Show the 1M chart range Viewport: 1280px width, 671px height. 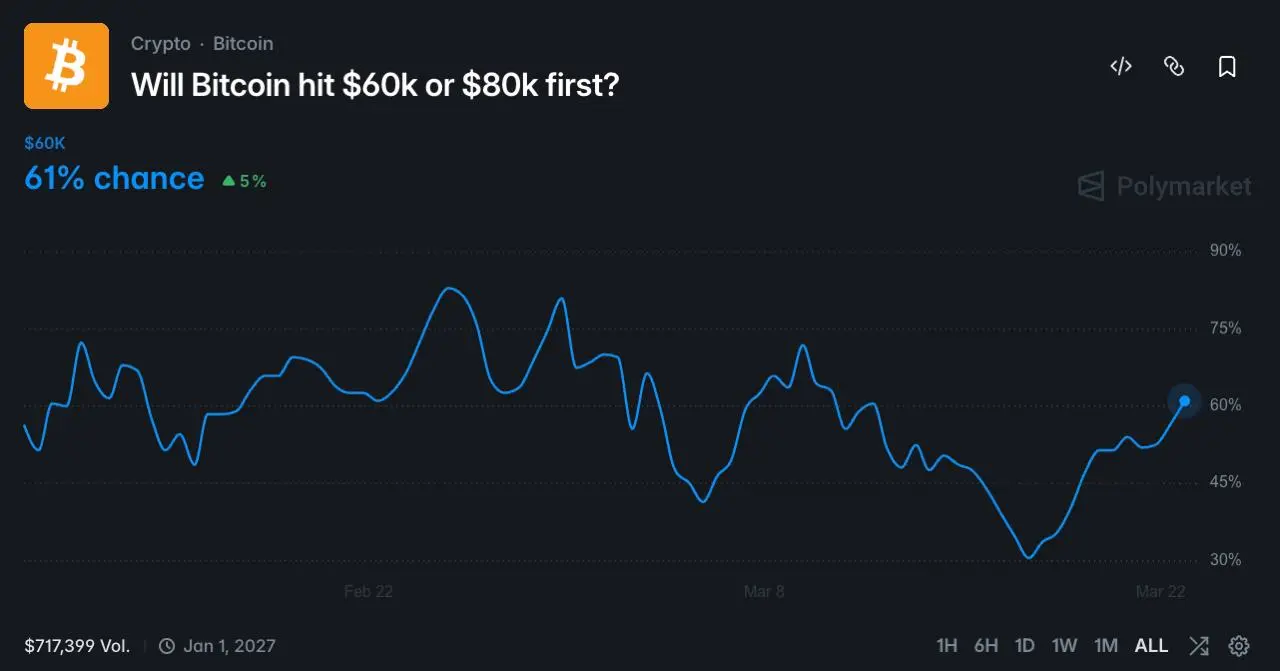click(x=1106, y=645)
